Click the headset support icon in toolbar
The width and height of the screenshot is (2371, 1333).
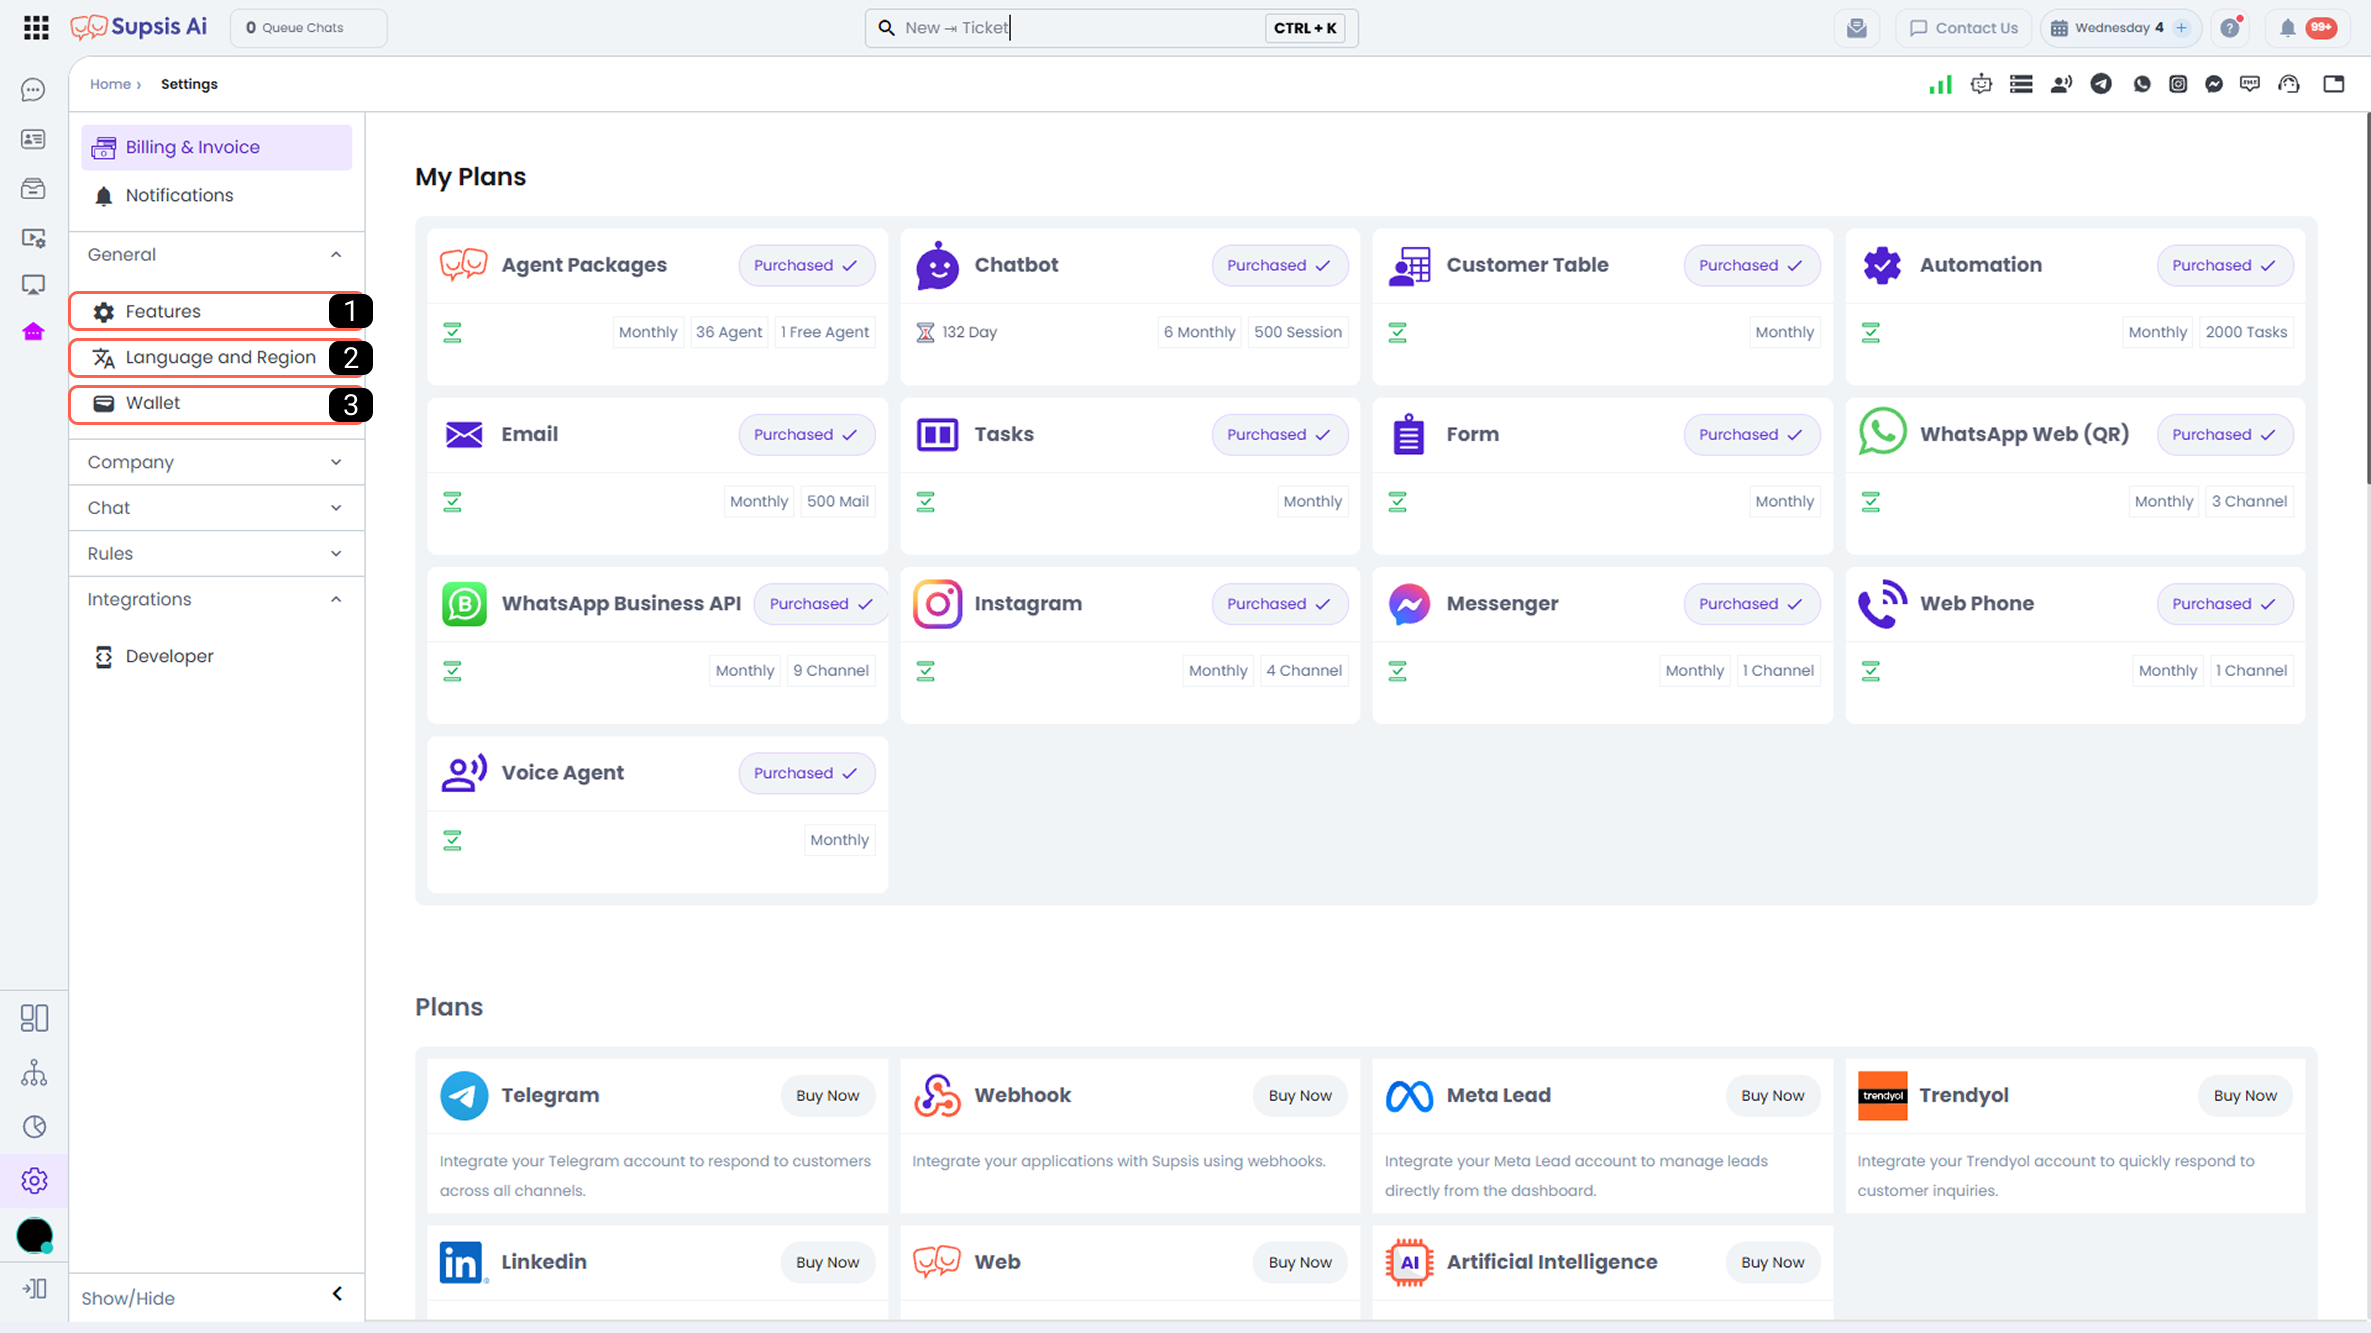coord(2289,84)
